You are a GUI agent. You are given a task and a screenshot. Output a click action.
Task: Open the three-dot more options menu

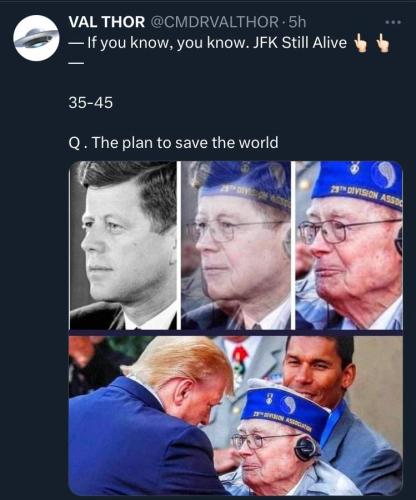point(393,22)
